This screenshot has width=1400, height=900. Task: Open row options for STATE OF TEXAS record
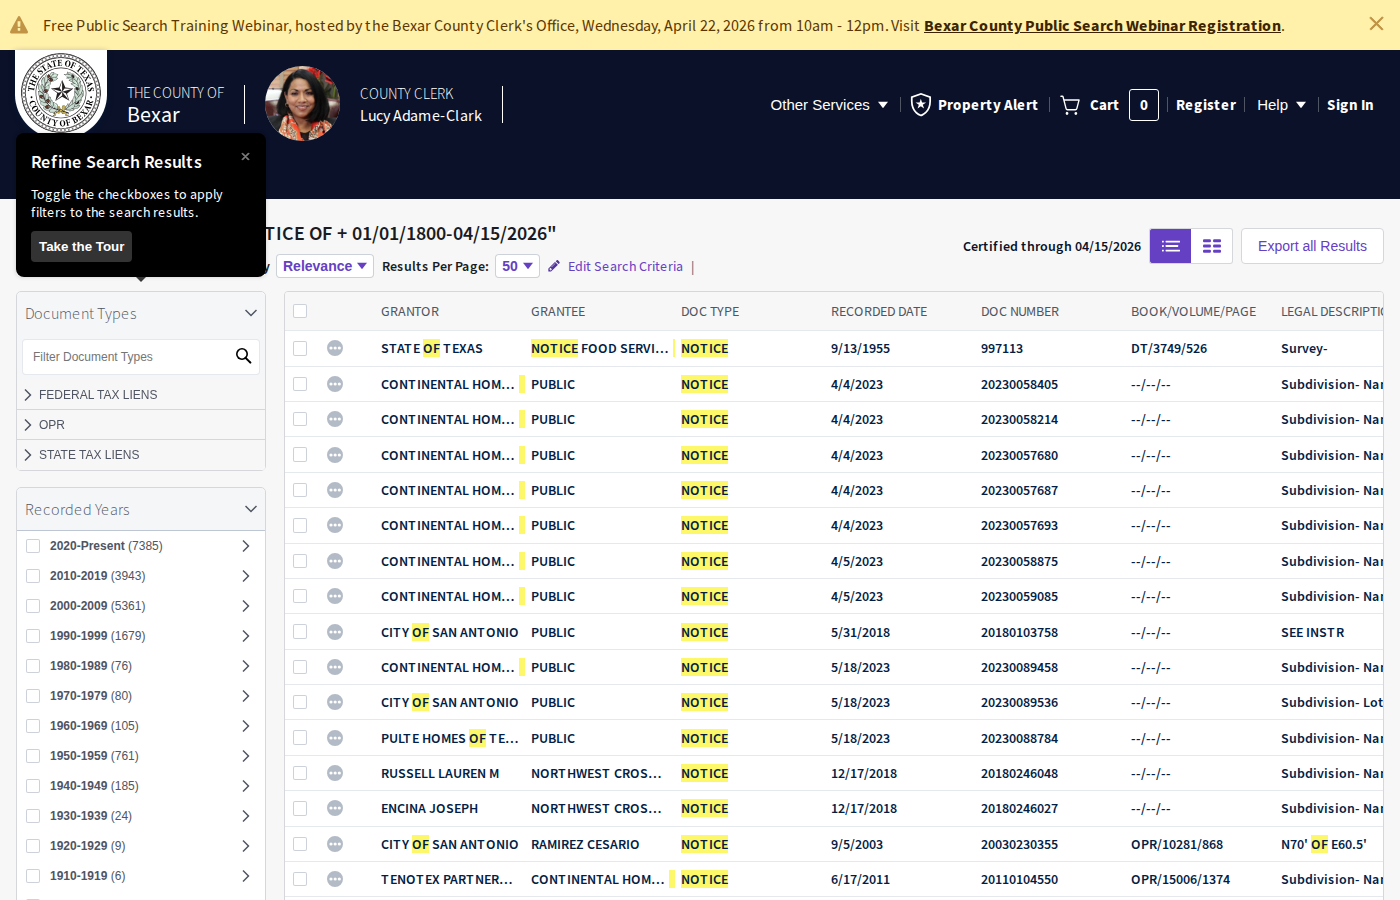click(335, 348)
